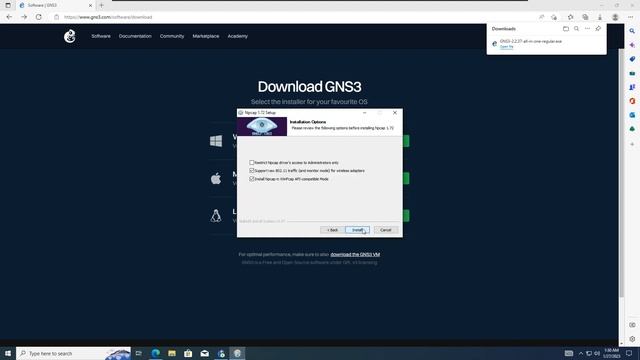This screenshot has height=360, width=640.
Task: Click the Read aloud icon in address bar
Action: [541, 17]
